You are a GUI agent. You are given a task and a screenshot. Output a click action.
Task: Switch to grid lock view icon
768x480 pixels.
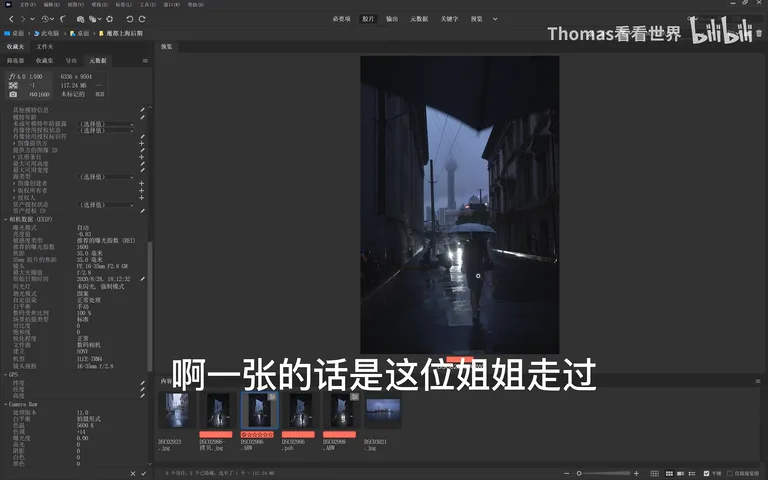654,474
